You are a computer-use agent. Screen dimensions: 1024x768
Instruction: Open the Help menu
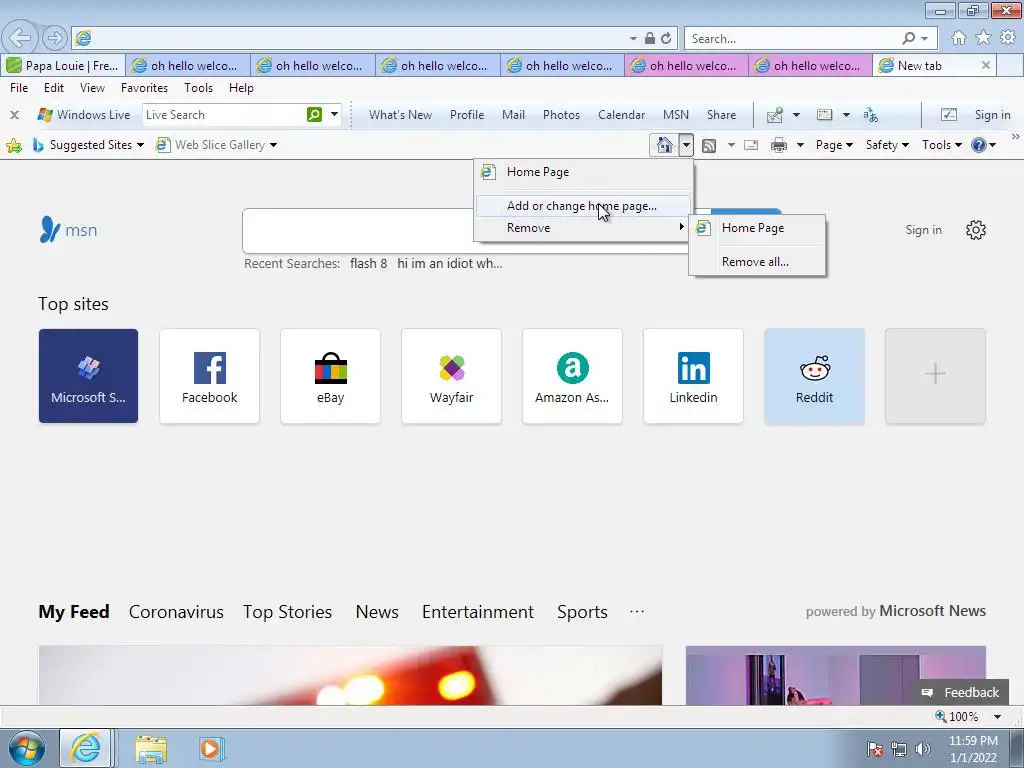[241, 88]
